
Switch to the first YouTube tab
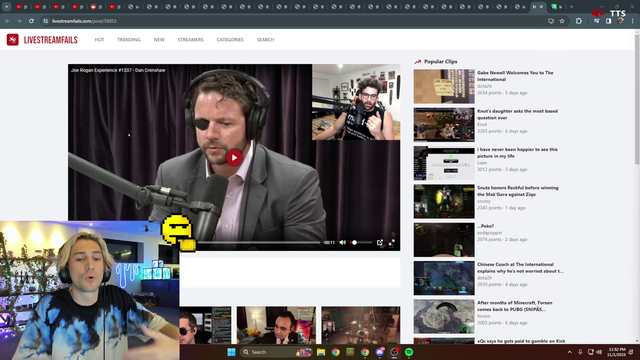[x=21, y=7]
